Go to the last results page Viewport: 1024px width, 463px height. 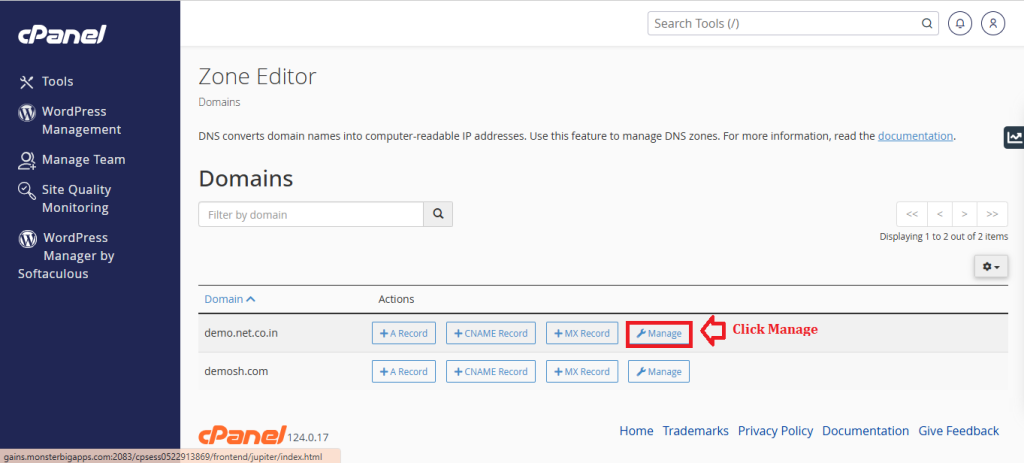992,214
